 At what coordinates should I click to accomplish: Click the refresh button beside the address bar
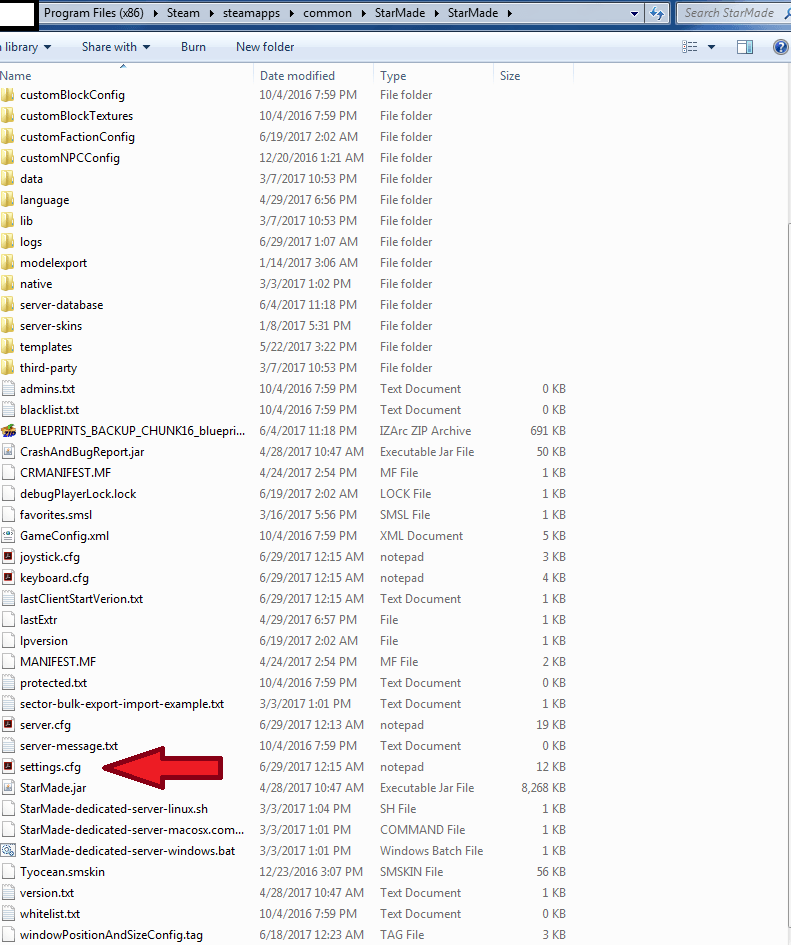click(x=657, y=13)
